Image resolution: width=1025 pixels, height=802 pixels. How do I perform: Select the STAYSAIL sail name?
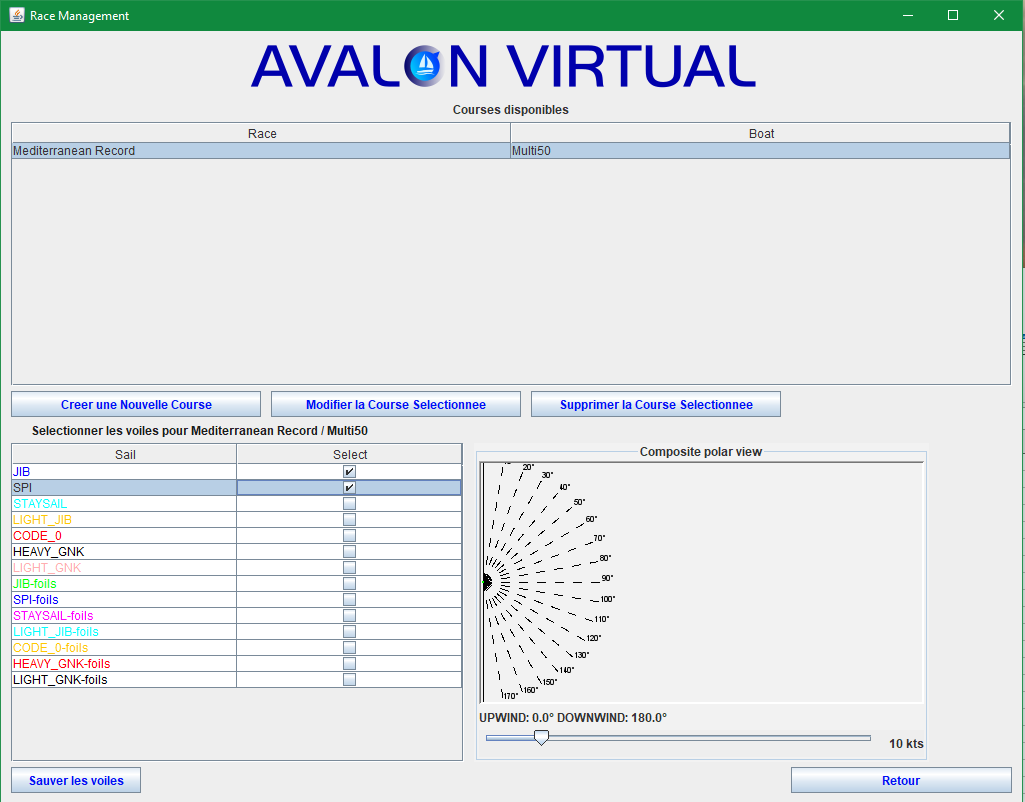pyautogui.click(x=40, y=503)
